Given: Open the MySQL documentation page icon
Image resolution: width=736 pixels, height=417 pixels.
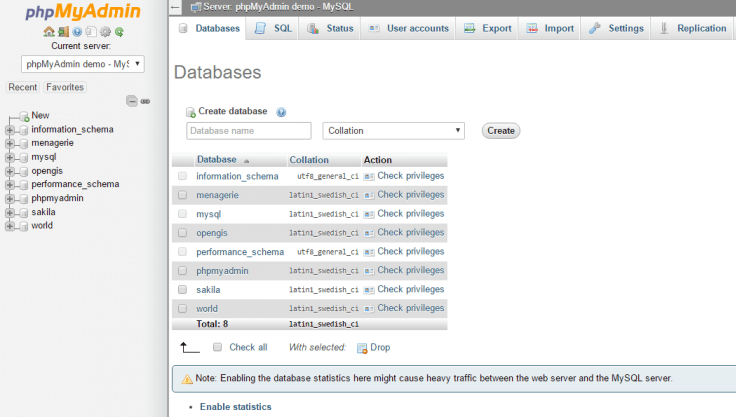Looking at the screenshot, I should coord(91,31).
